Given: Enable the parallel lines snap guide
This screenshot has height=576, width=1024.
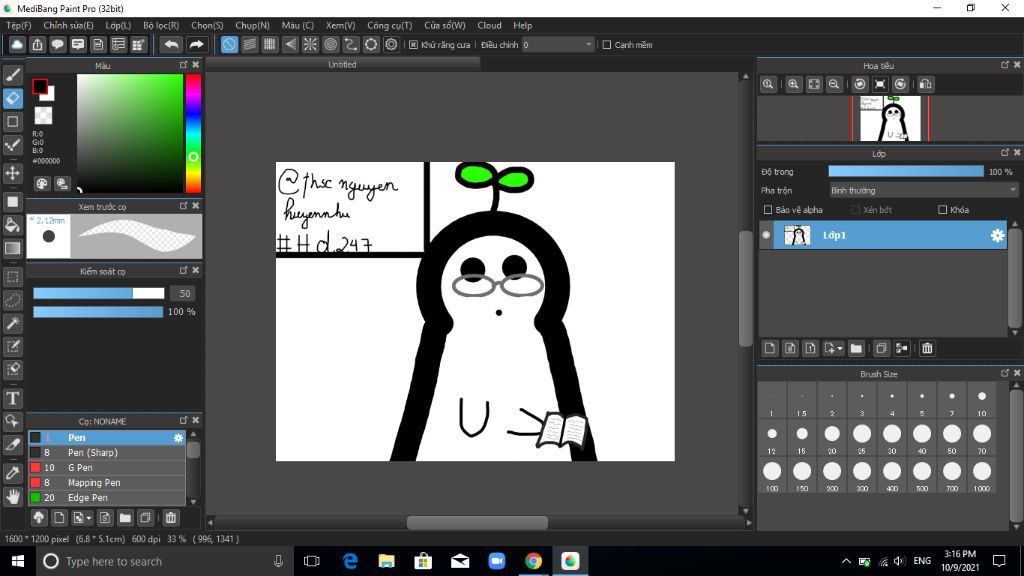Looking at the screenshot, I should (x=249, y=44).
